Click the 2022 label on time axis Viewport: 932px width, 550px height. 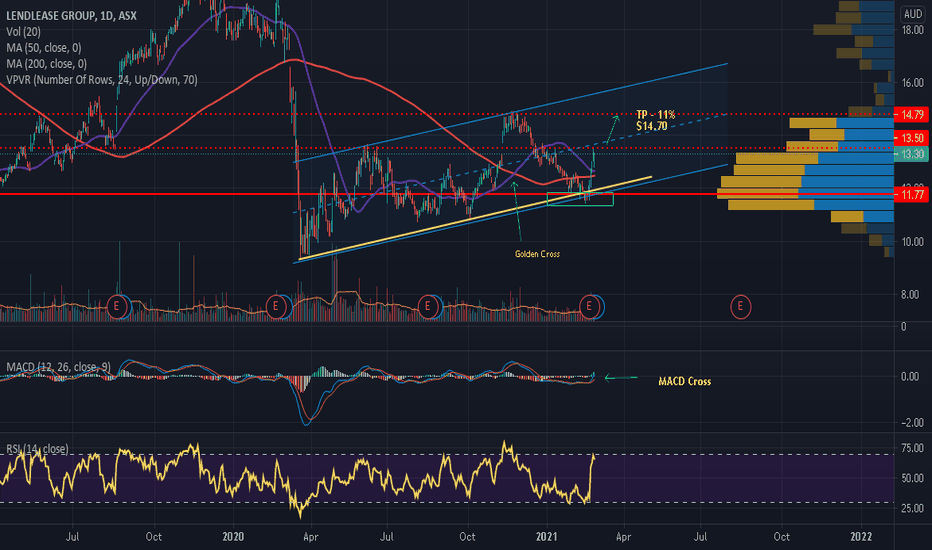point(861,537)
